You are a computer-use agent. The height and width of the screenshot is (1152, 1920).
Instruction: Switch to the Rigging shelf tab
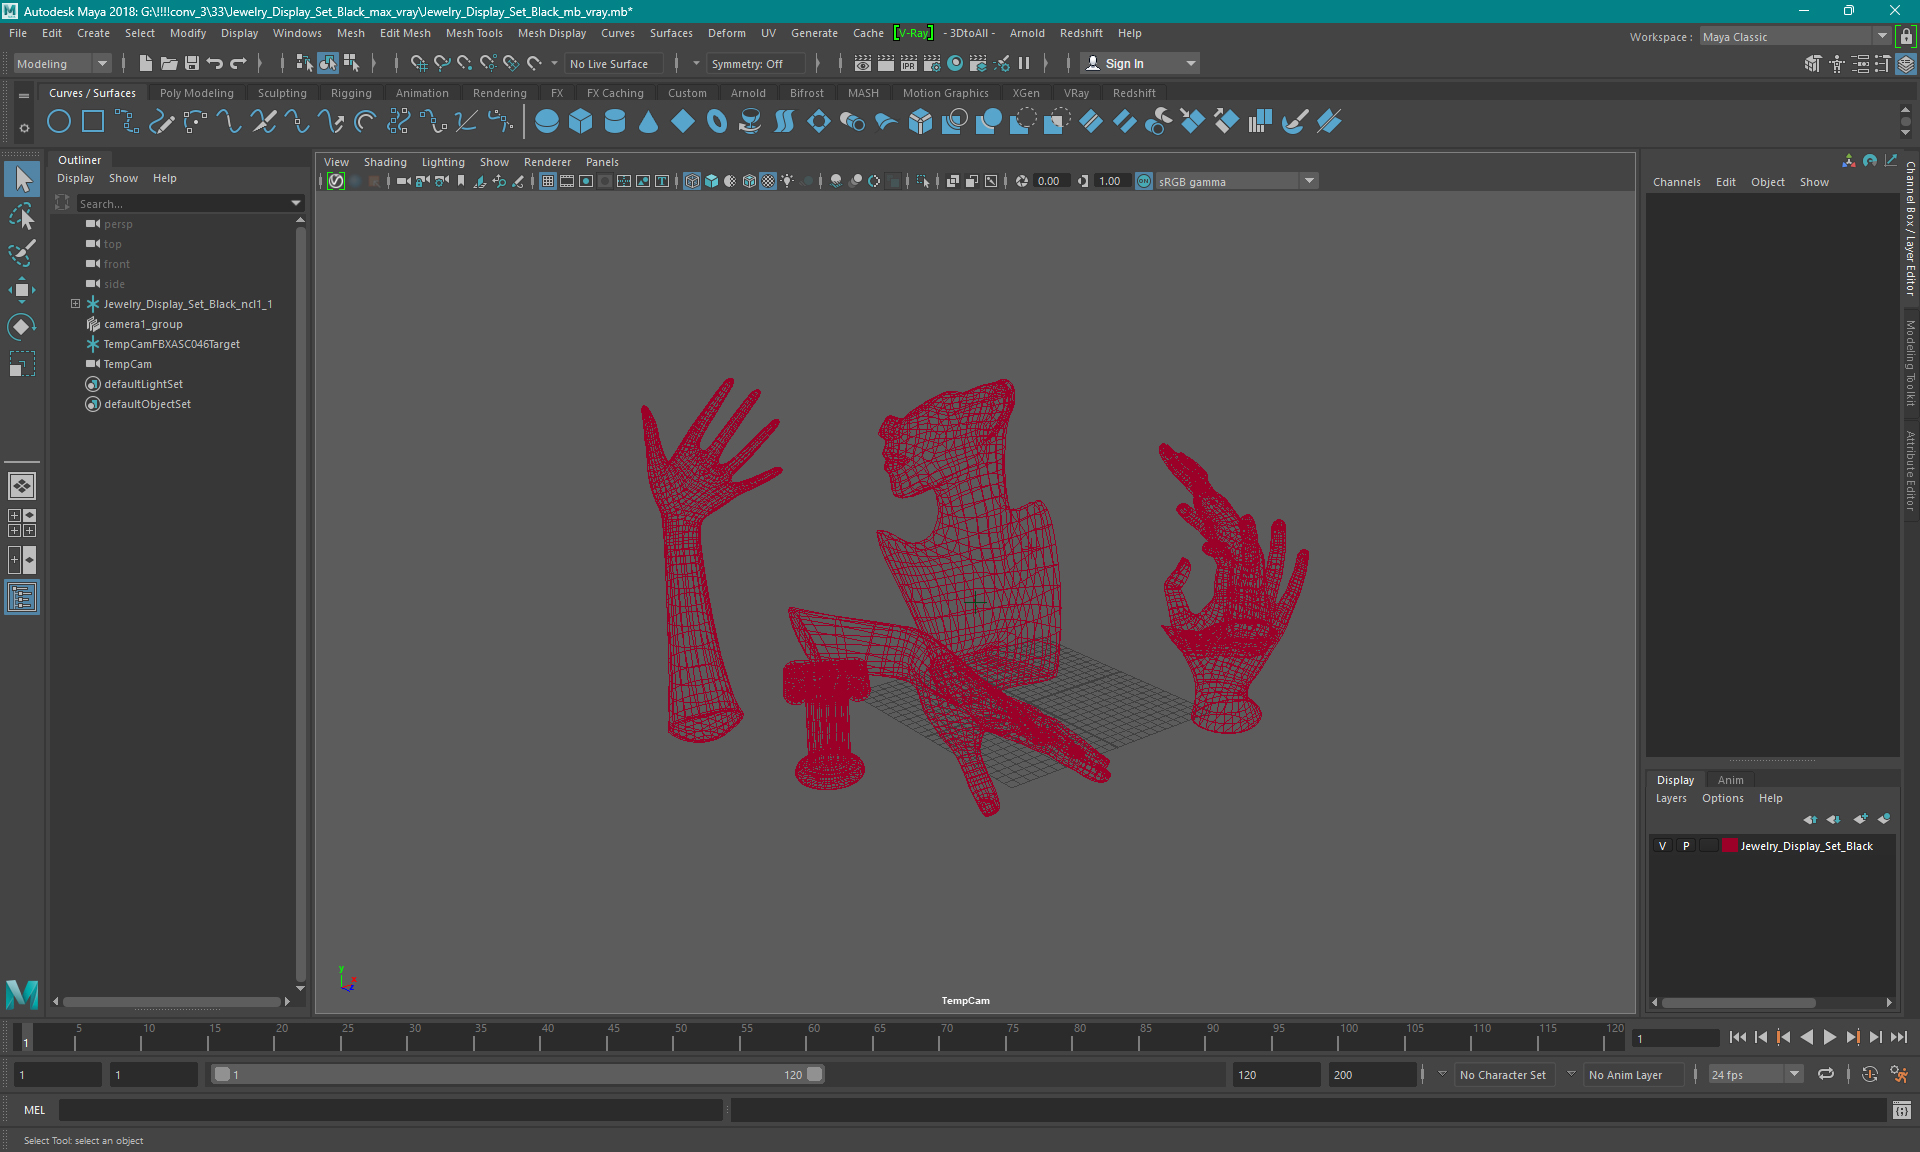click(351, 93)
